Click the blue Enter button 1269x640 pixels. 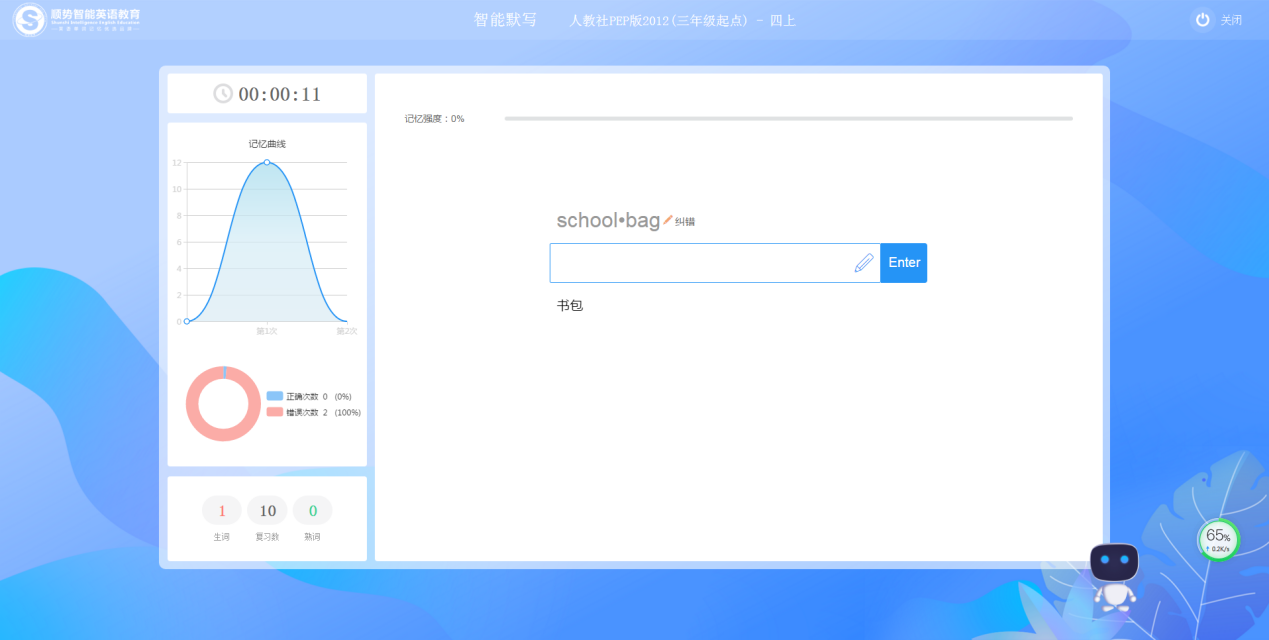[904, 263]
